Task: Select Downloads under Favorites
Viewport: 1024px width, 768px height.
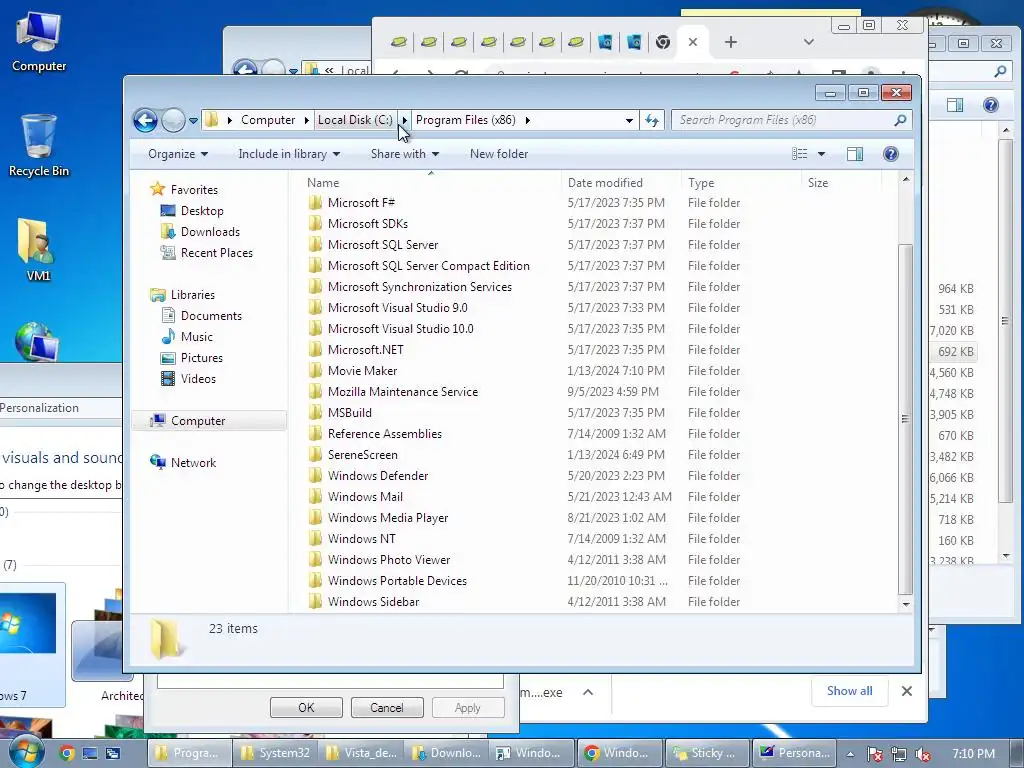Action: click(x=210, y=232)
